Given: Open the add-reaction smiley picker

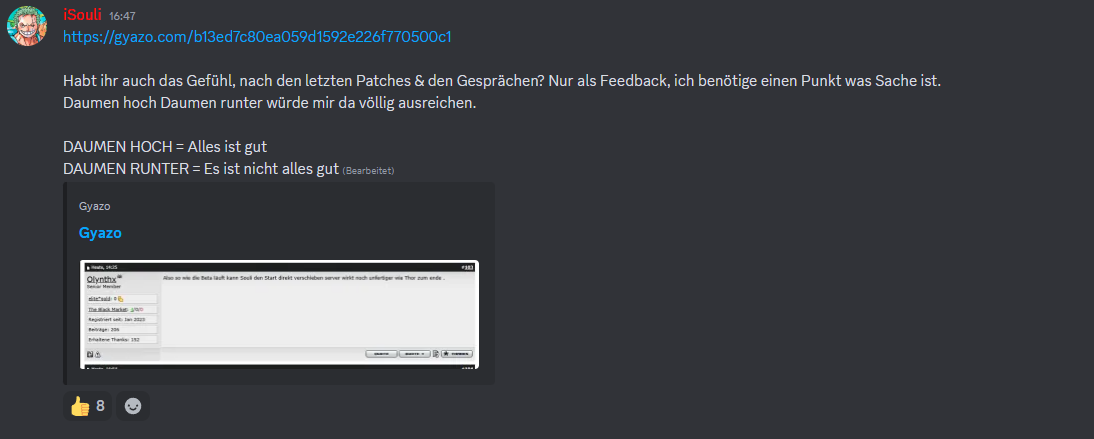Looking at the screenshot, I should (x=133, y=405).
